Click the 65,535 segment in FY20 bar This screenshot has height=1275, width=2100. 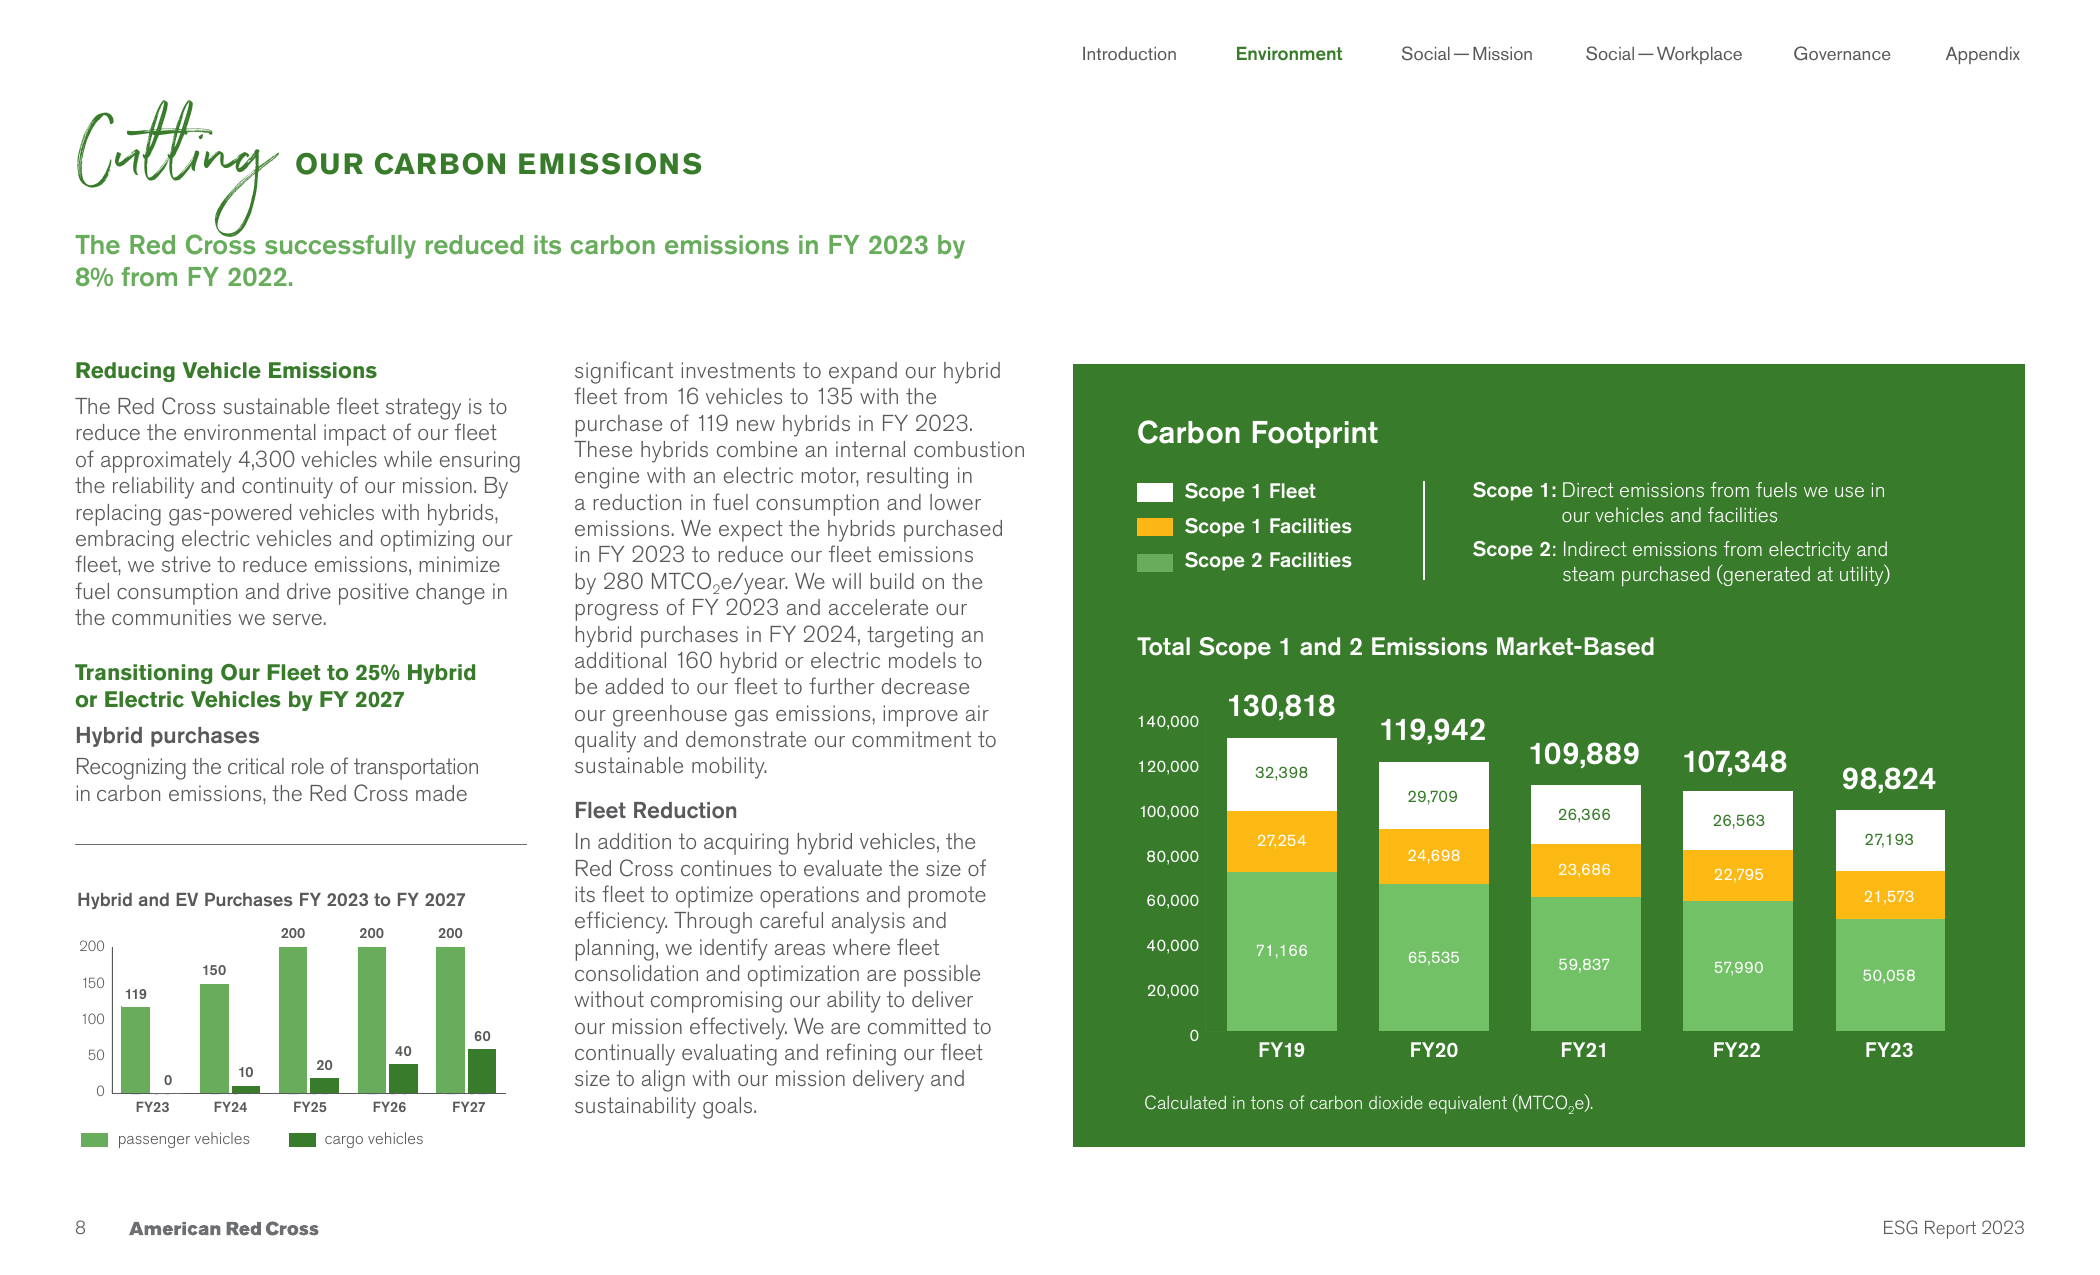click(1434, 957)
